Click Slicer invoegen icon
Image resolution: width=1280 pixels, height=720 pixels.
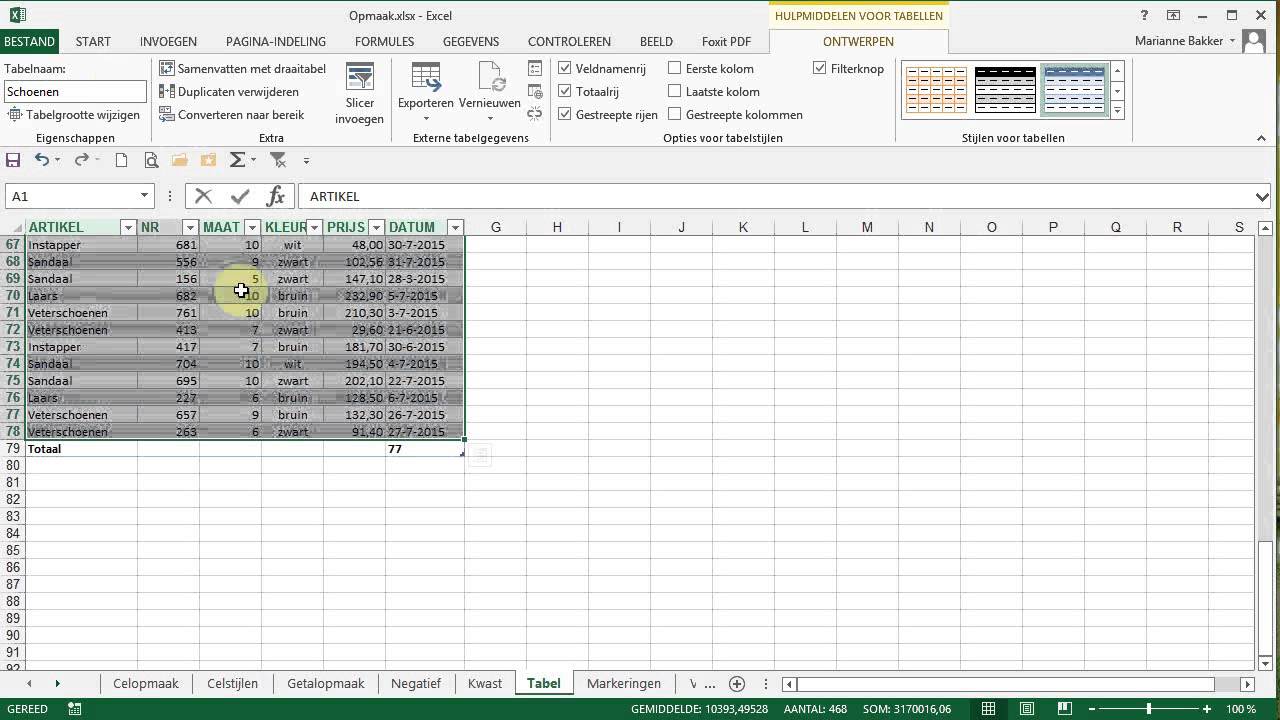pos(359,94)
